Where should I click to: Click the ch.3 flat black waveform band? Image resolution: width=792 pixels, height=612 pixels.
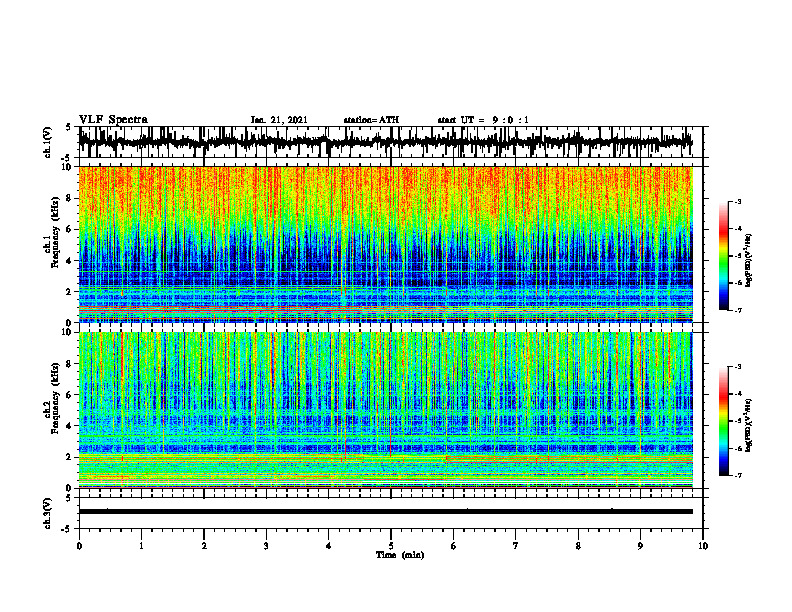point(385,512)
